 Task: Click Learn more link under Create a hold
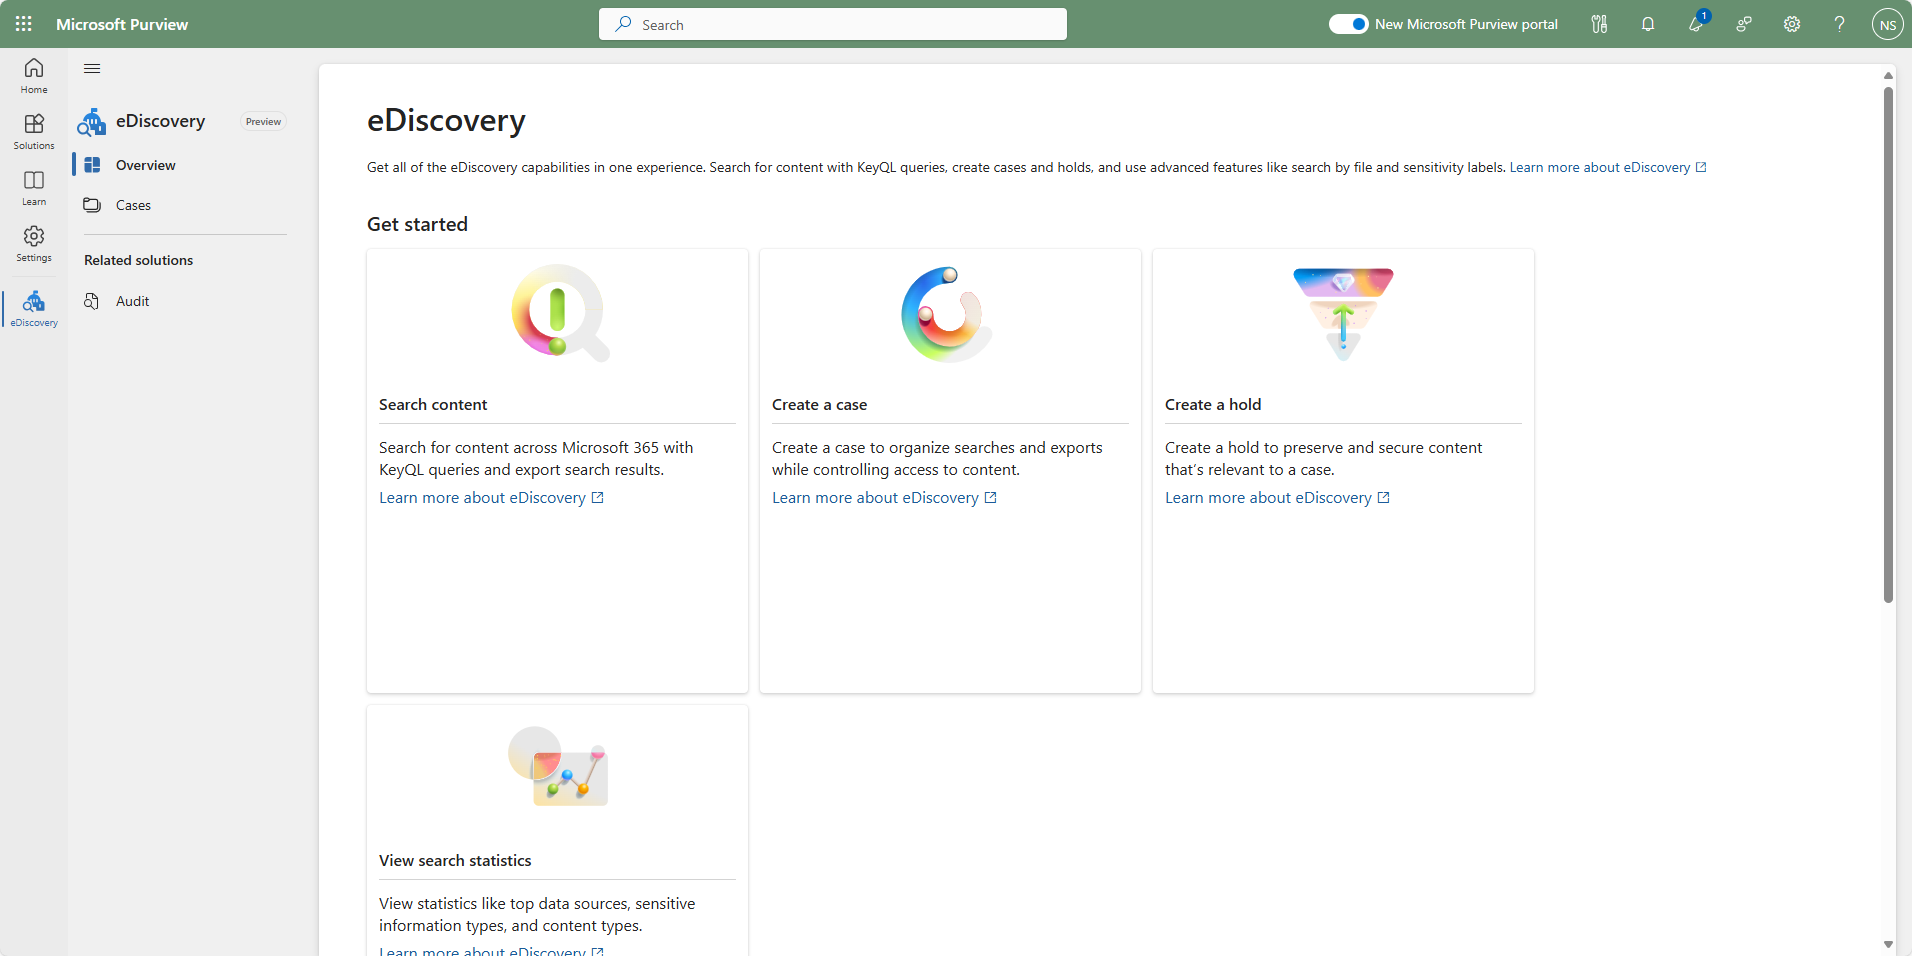click(1268, 498)
